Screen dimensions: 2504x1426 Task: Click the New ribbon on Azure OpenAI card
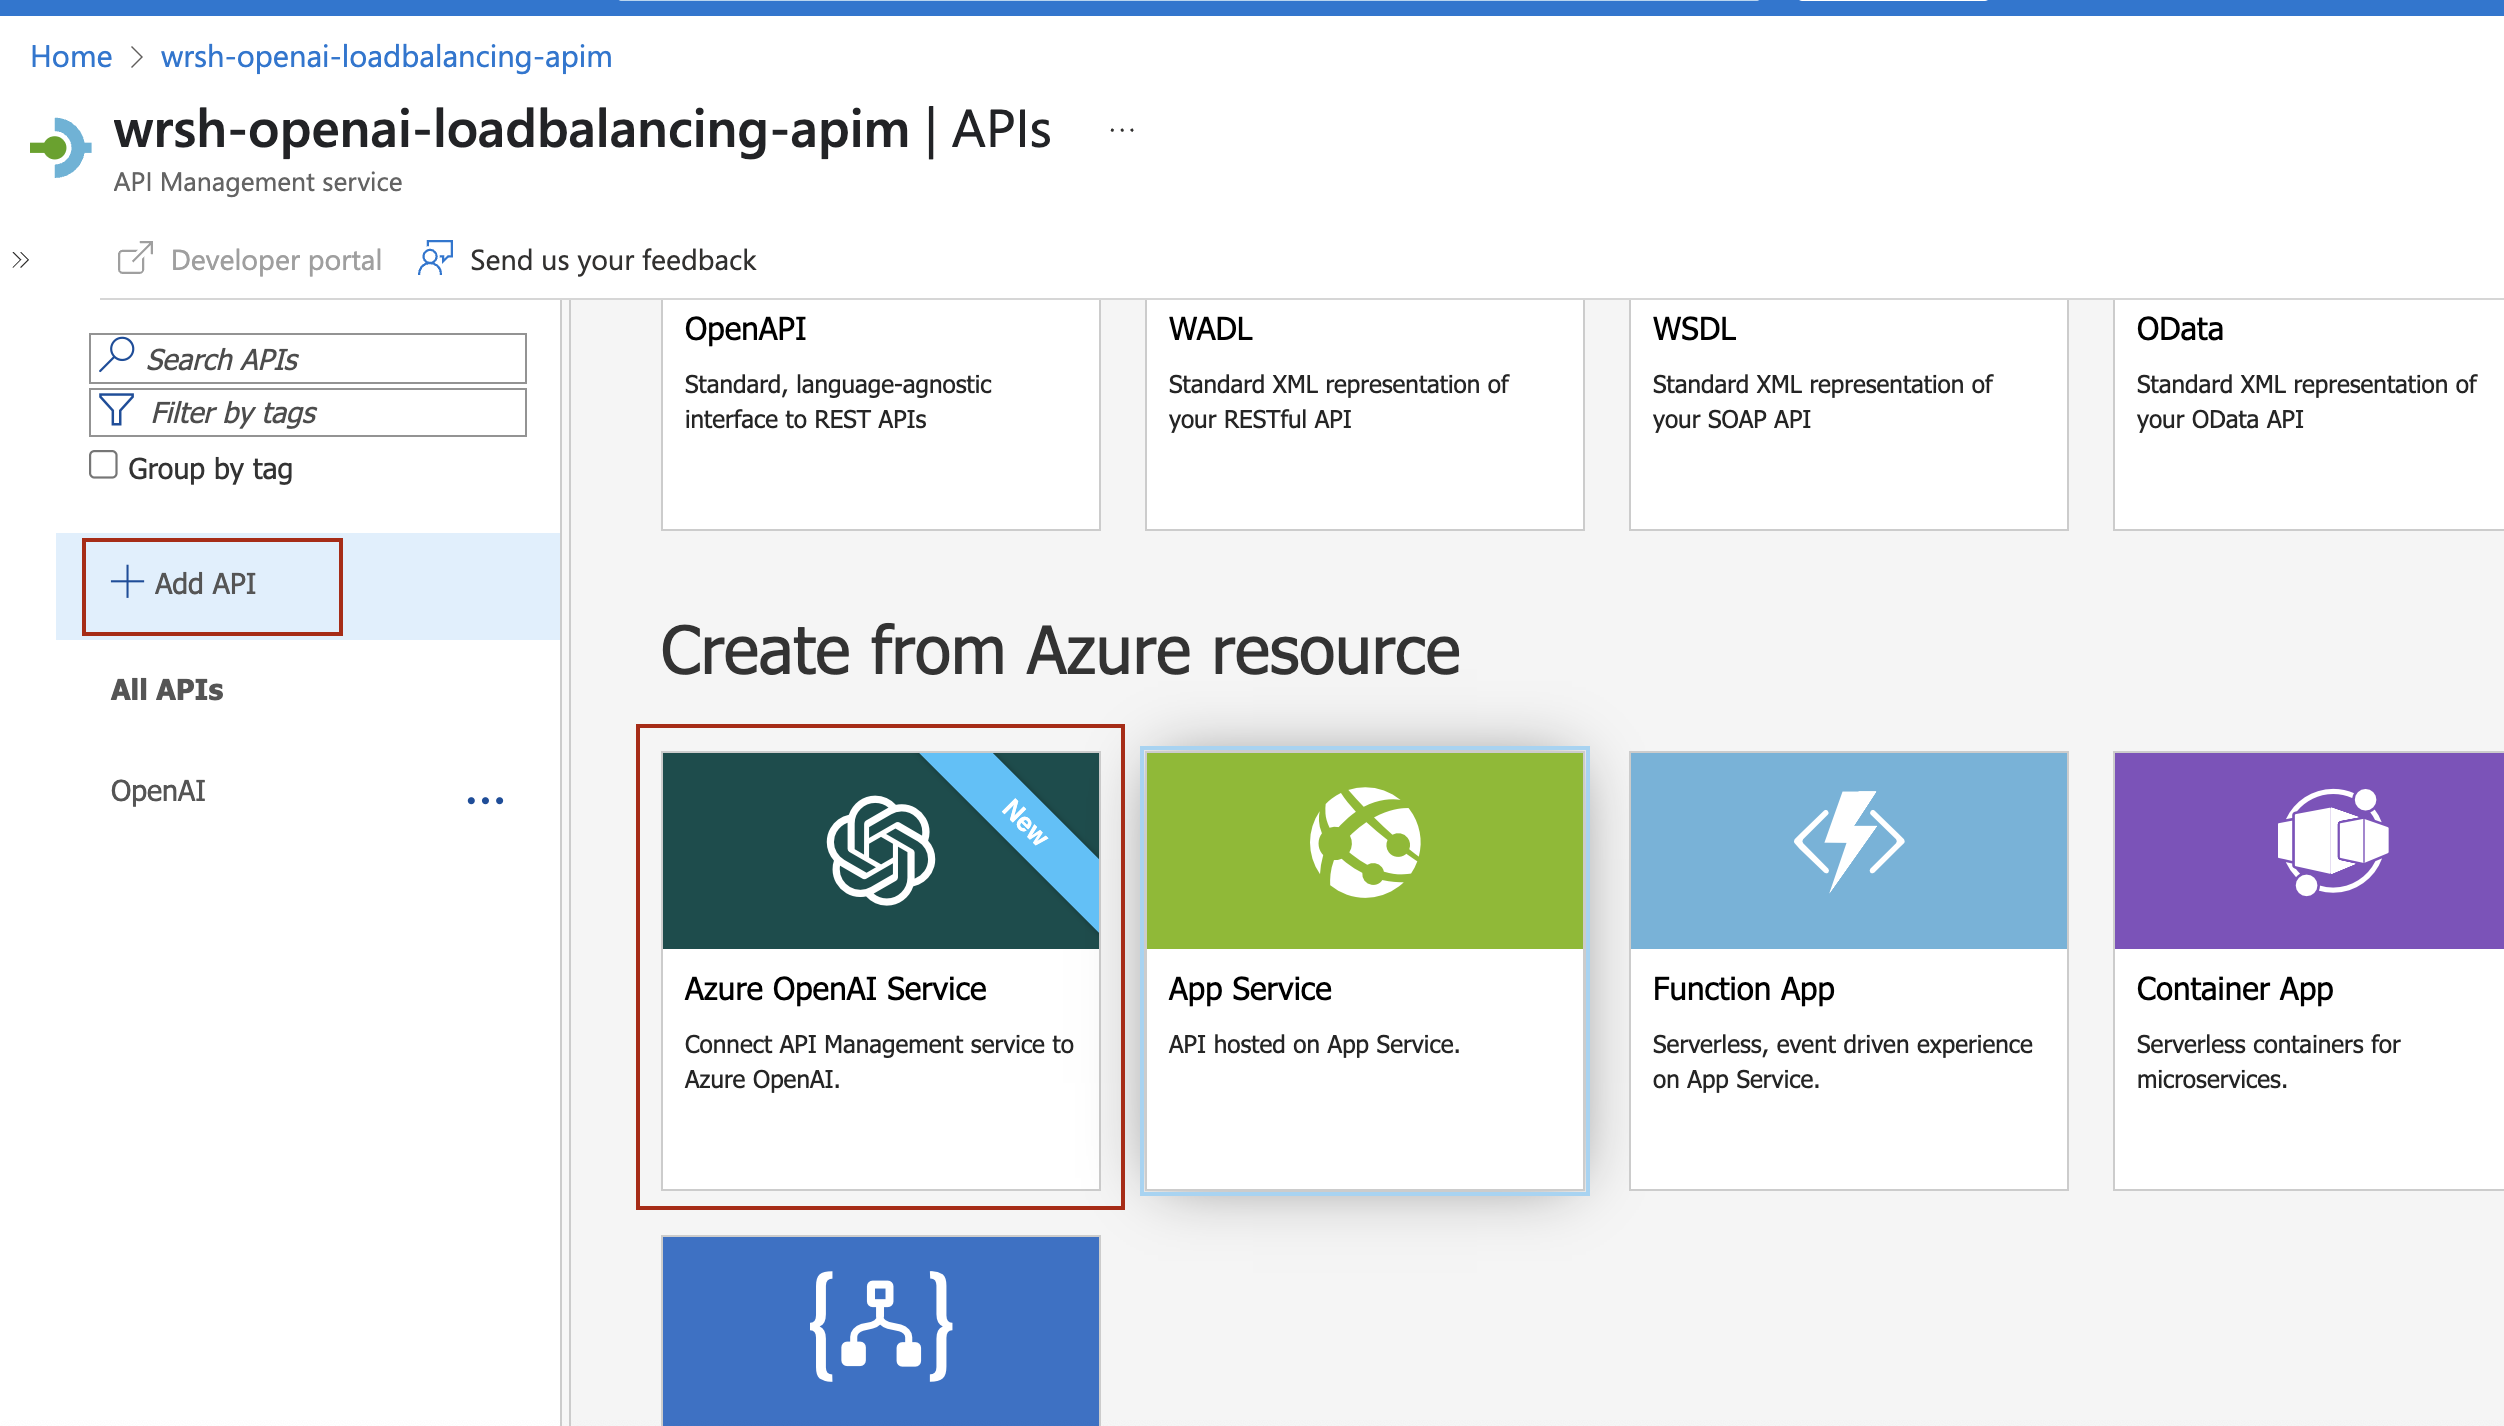(1027, 823)
